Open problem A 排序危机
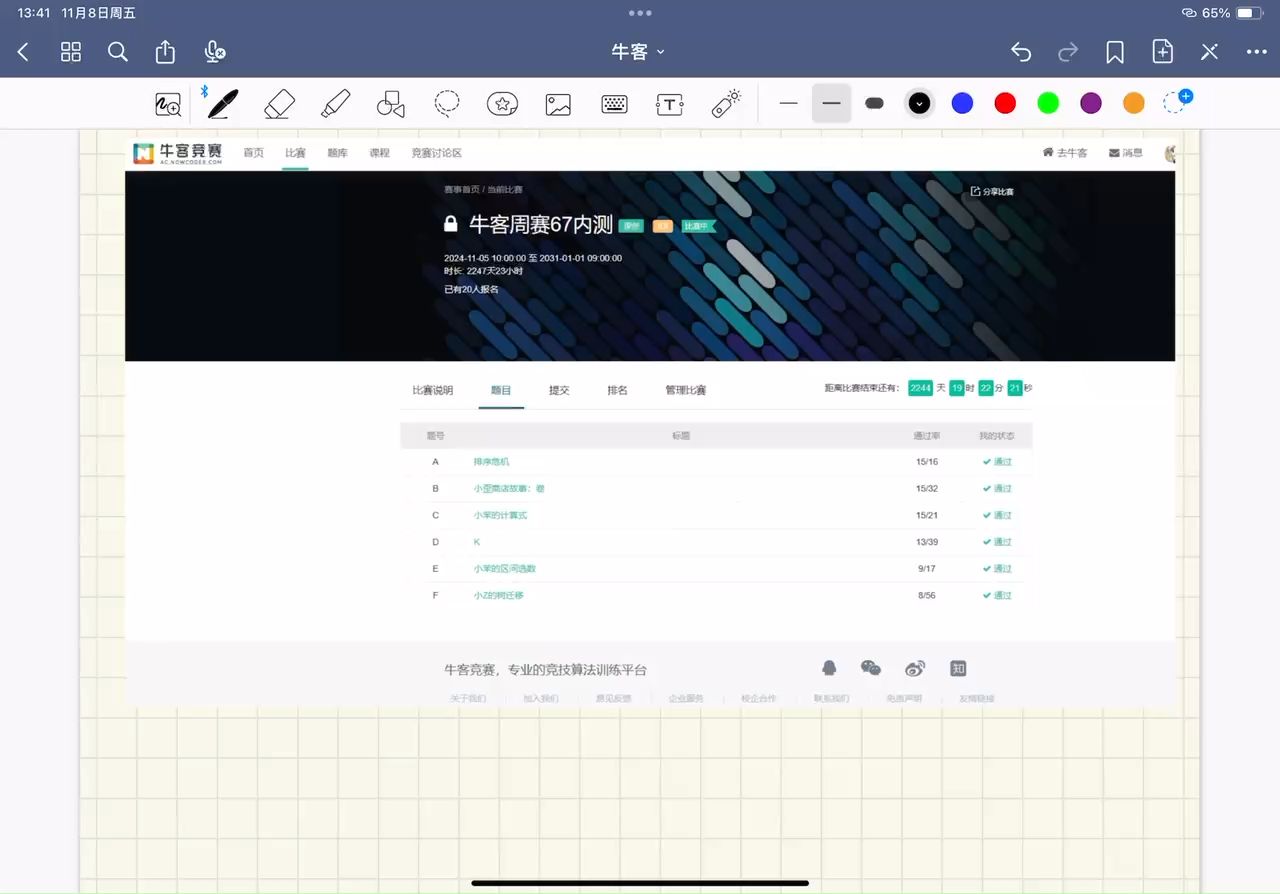The height and width of the screenshot is (894, 1280). [x=491, y=462]
